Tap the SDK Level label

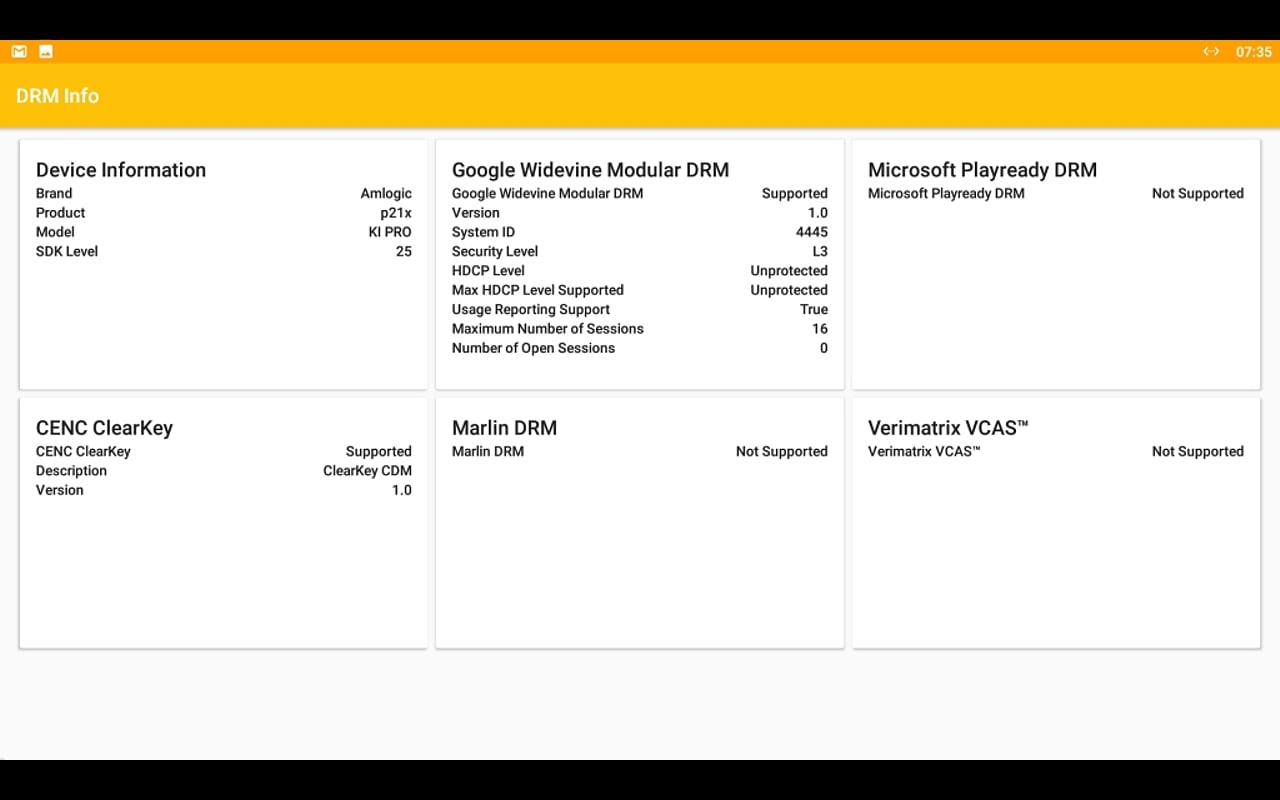coord(67,251)
